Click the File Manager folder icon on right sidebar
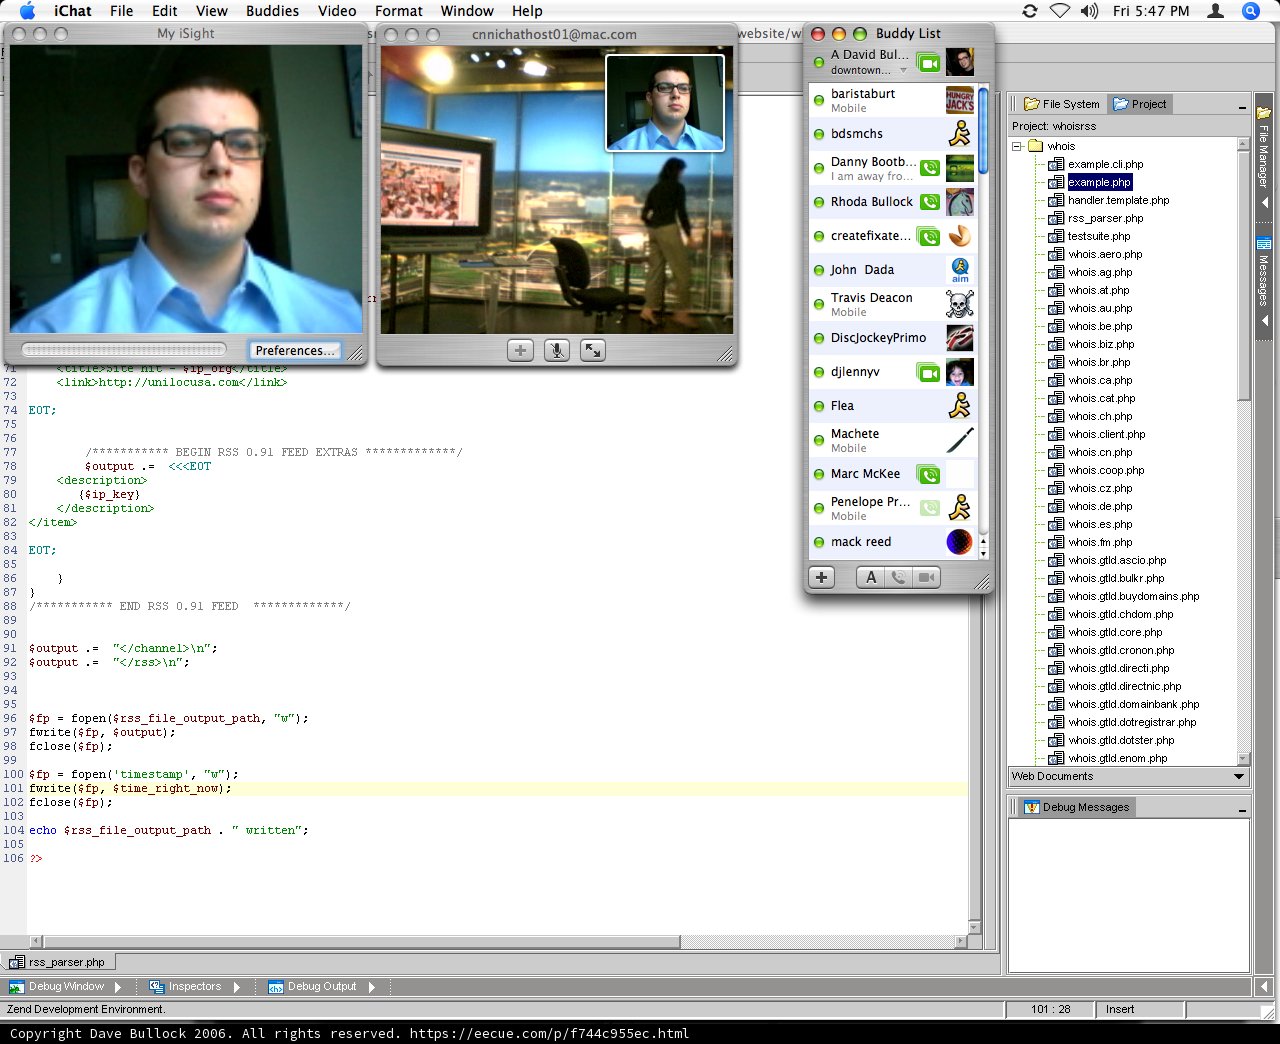 pyautogui.click(x=1264, y=113)
